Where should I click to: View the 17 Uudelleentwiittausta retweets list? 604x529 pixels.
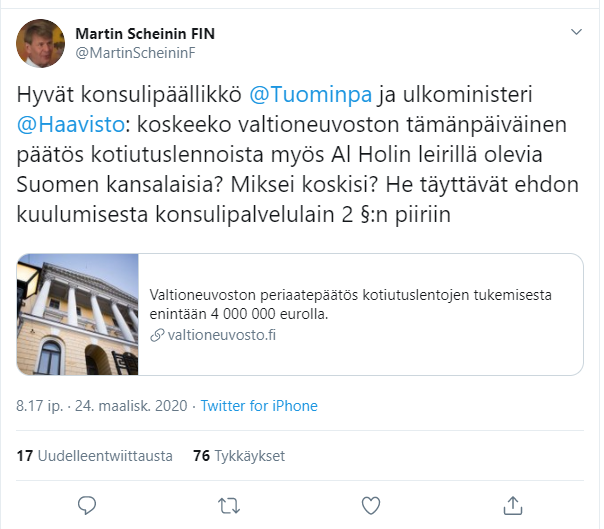94,455
